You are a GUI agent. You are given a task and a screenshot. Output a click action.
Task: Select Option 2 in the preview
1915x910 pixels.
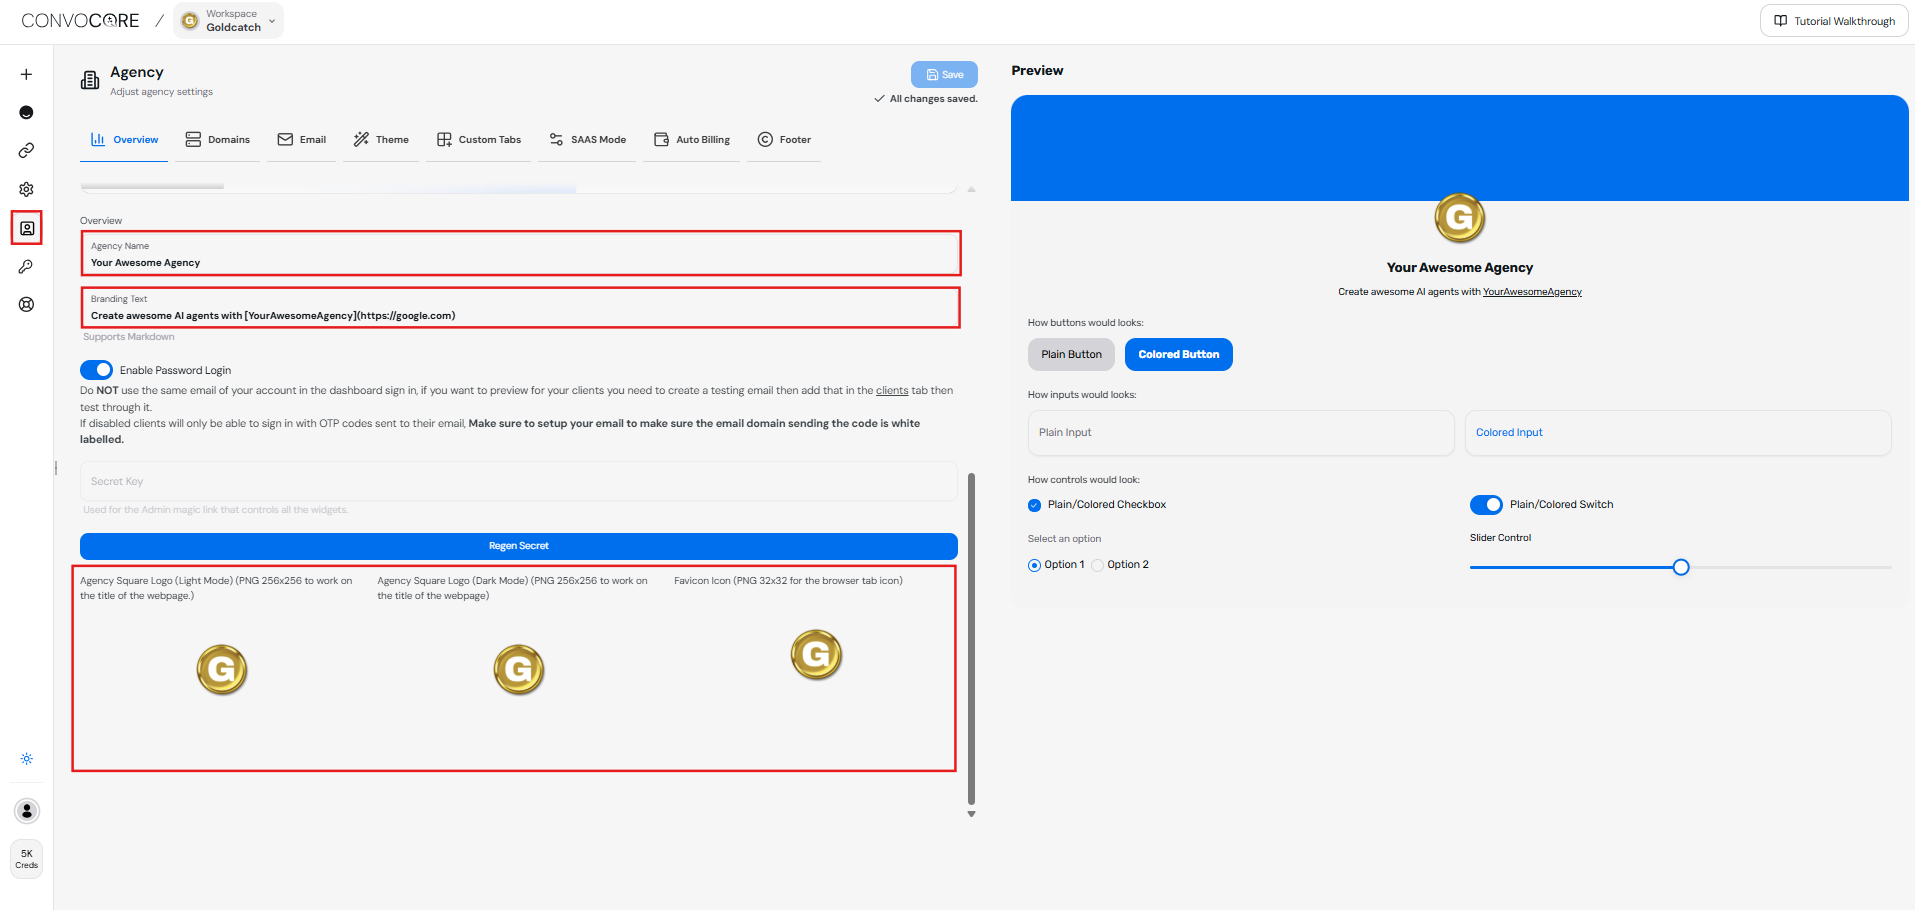pyautogui.click(x=1096, y=564)
